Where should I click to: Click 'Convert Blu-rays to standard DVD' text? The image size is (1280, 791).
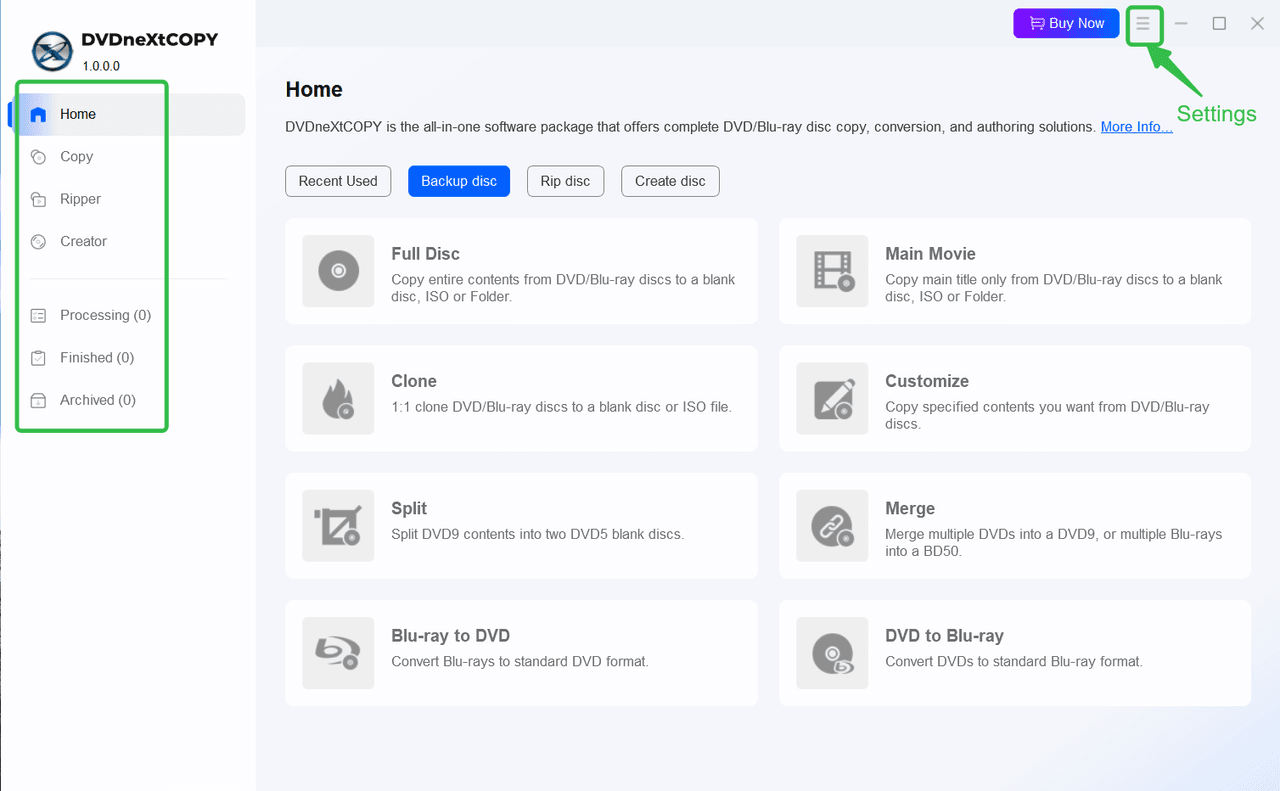tap(520, 661)
